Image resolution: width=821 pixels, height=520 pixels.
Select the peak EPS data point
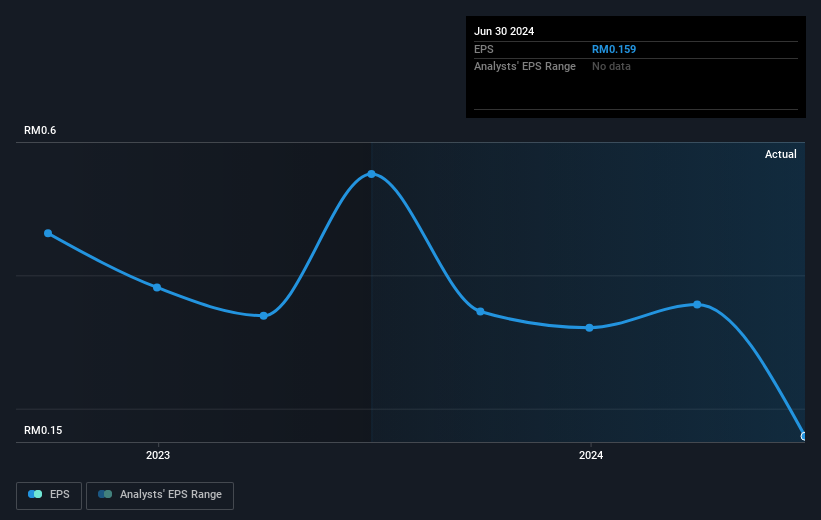[371, 174]
